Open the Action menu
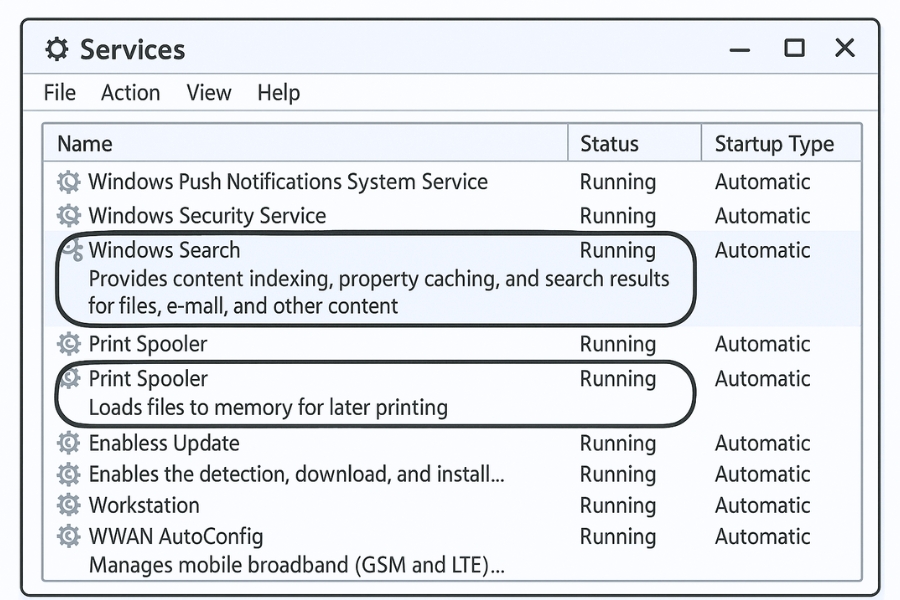This screenshot has height=600, width=900. coord(130,93)
